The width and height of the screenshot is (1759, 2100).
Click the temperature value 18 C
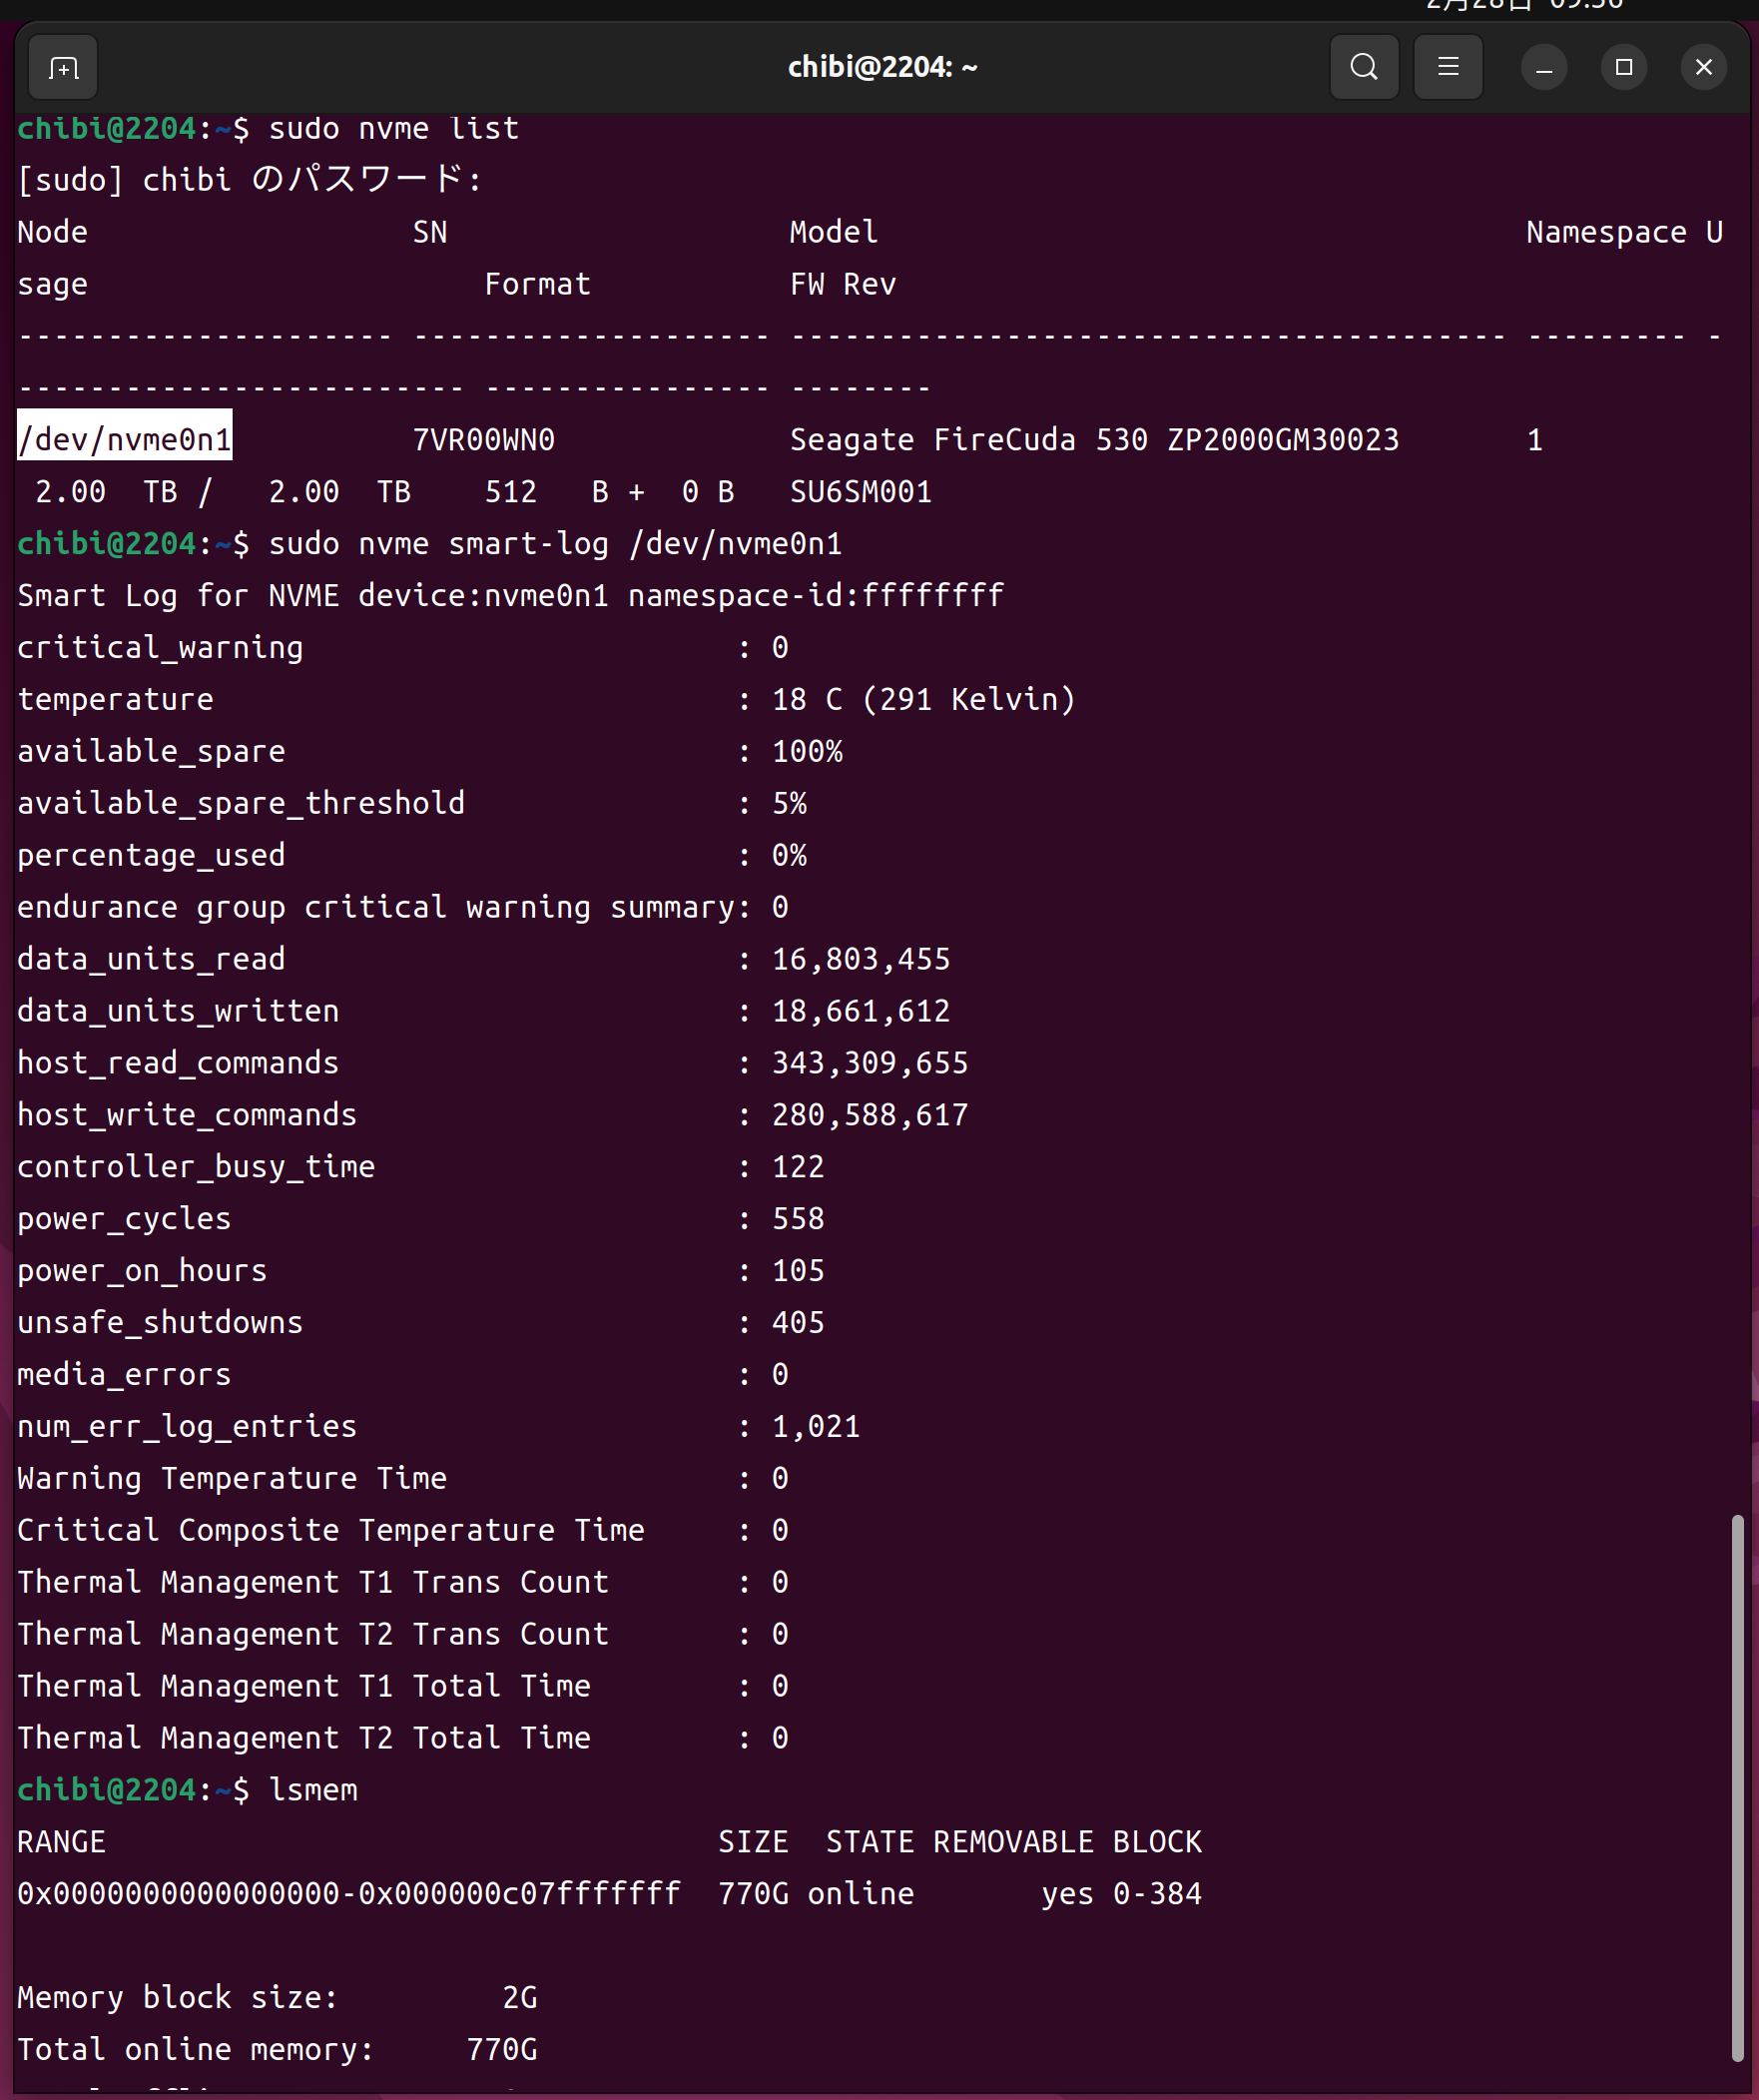(x=807, y=700)
